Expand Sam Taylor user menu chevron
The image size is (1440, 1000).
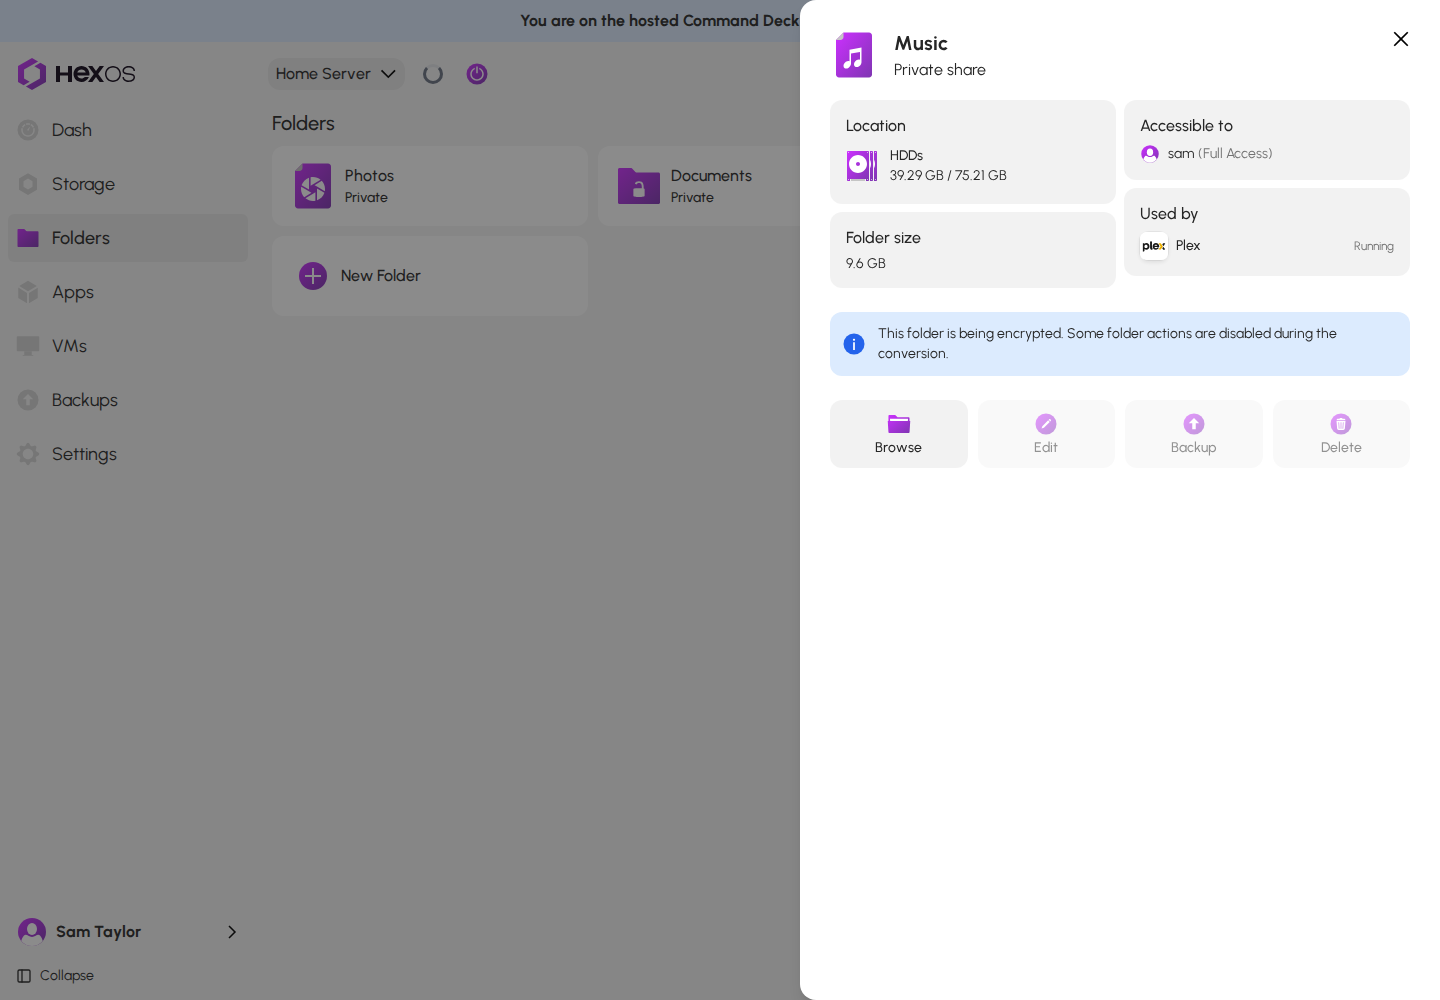(x=232, y=932)
